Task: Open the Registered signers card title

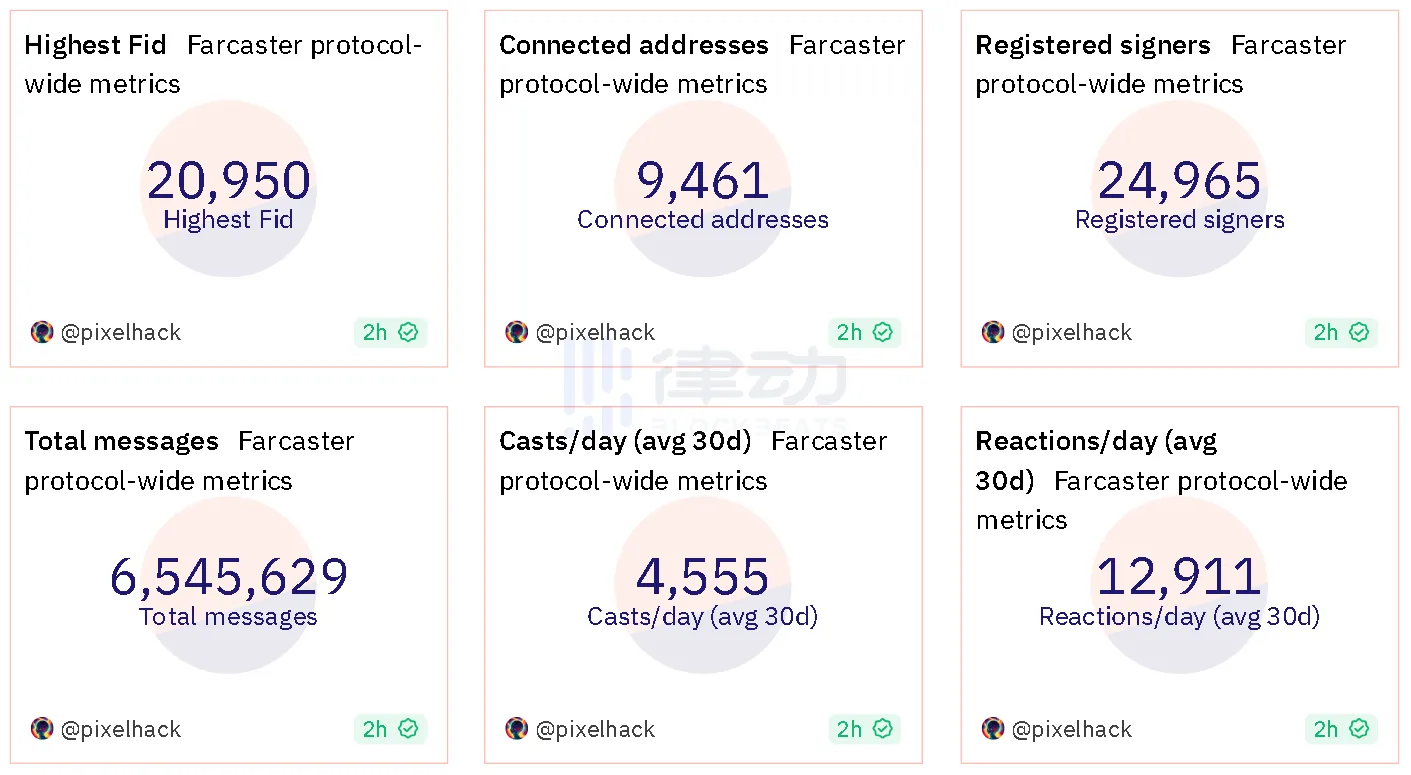Action: tap(1092, 45)
